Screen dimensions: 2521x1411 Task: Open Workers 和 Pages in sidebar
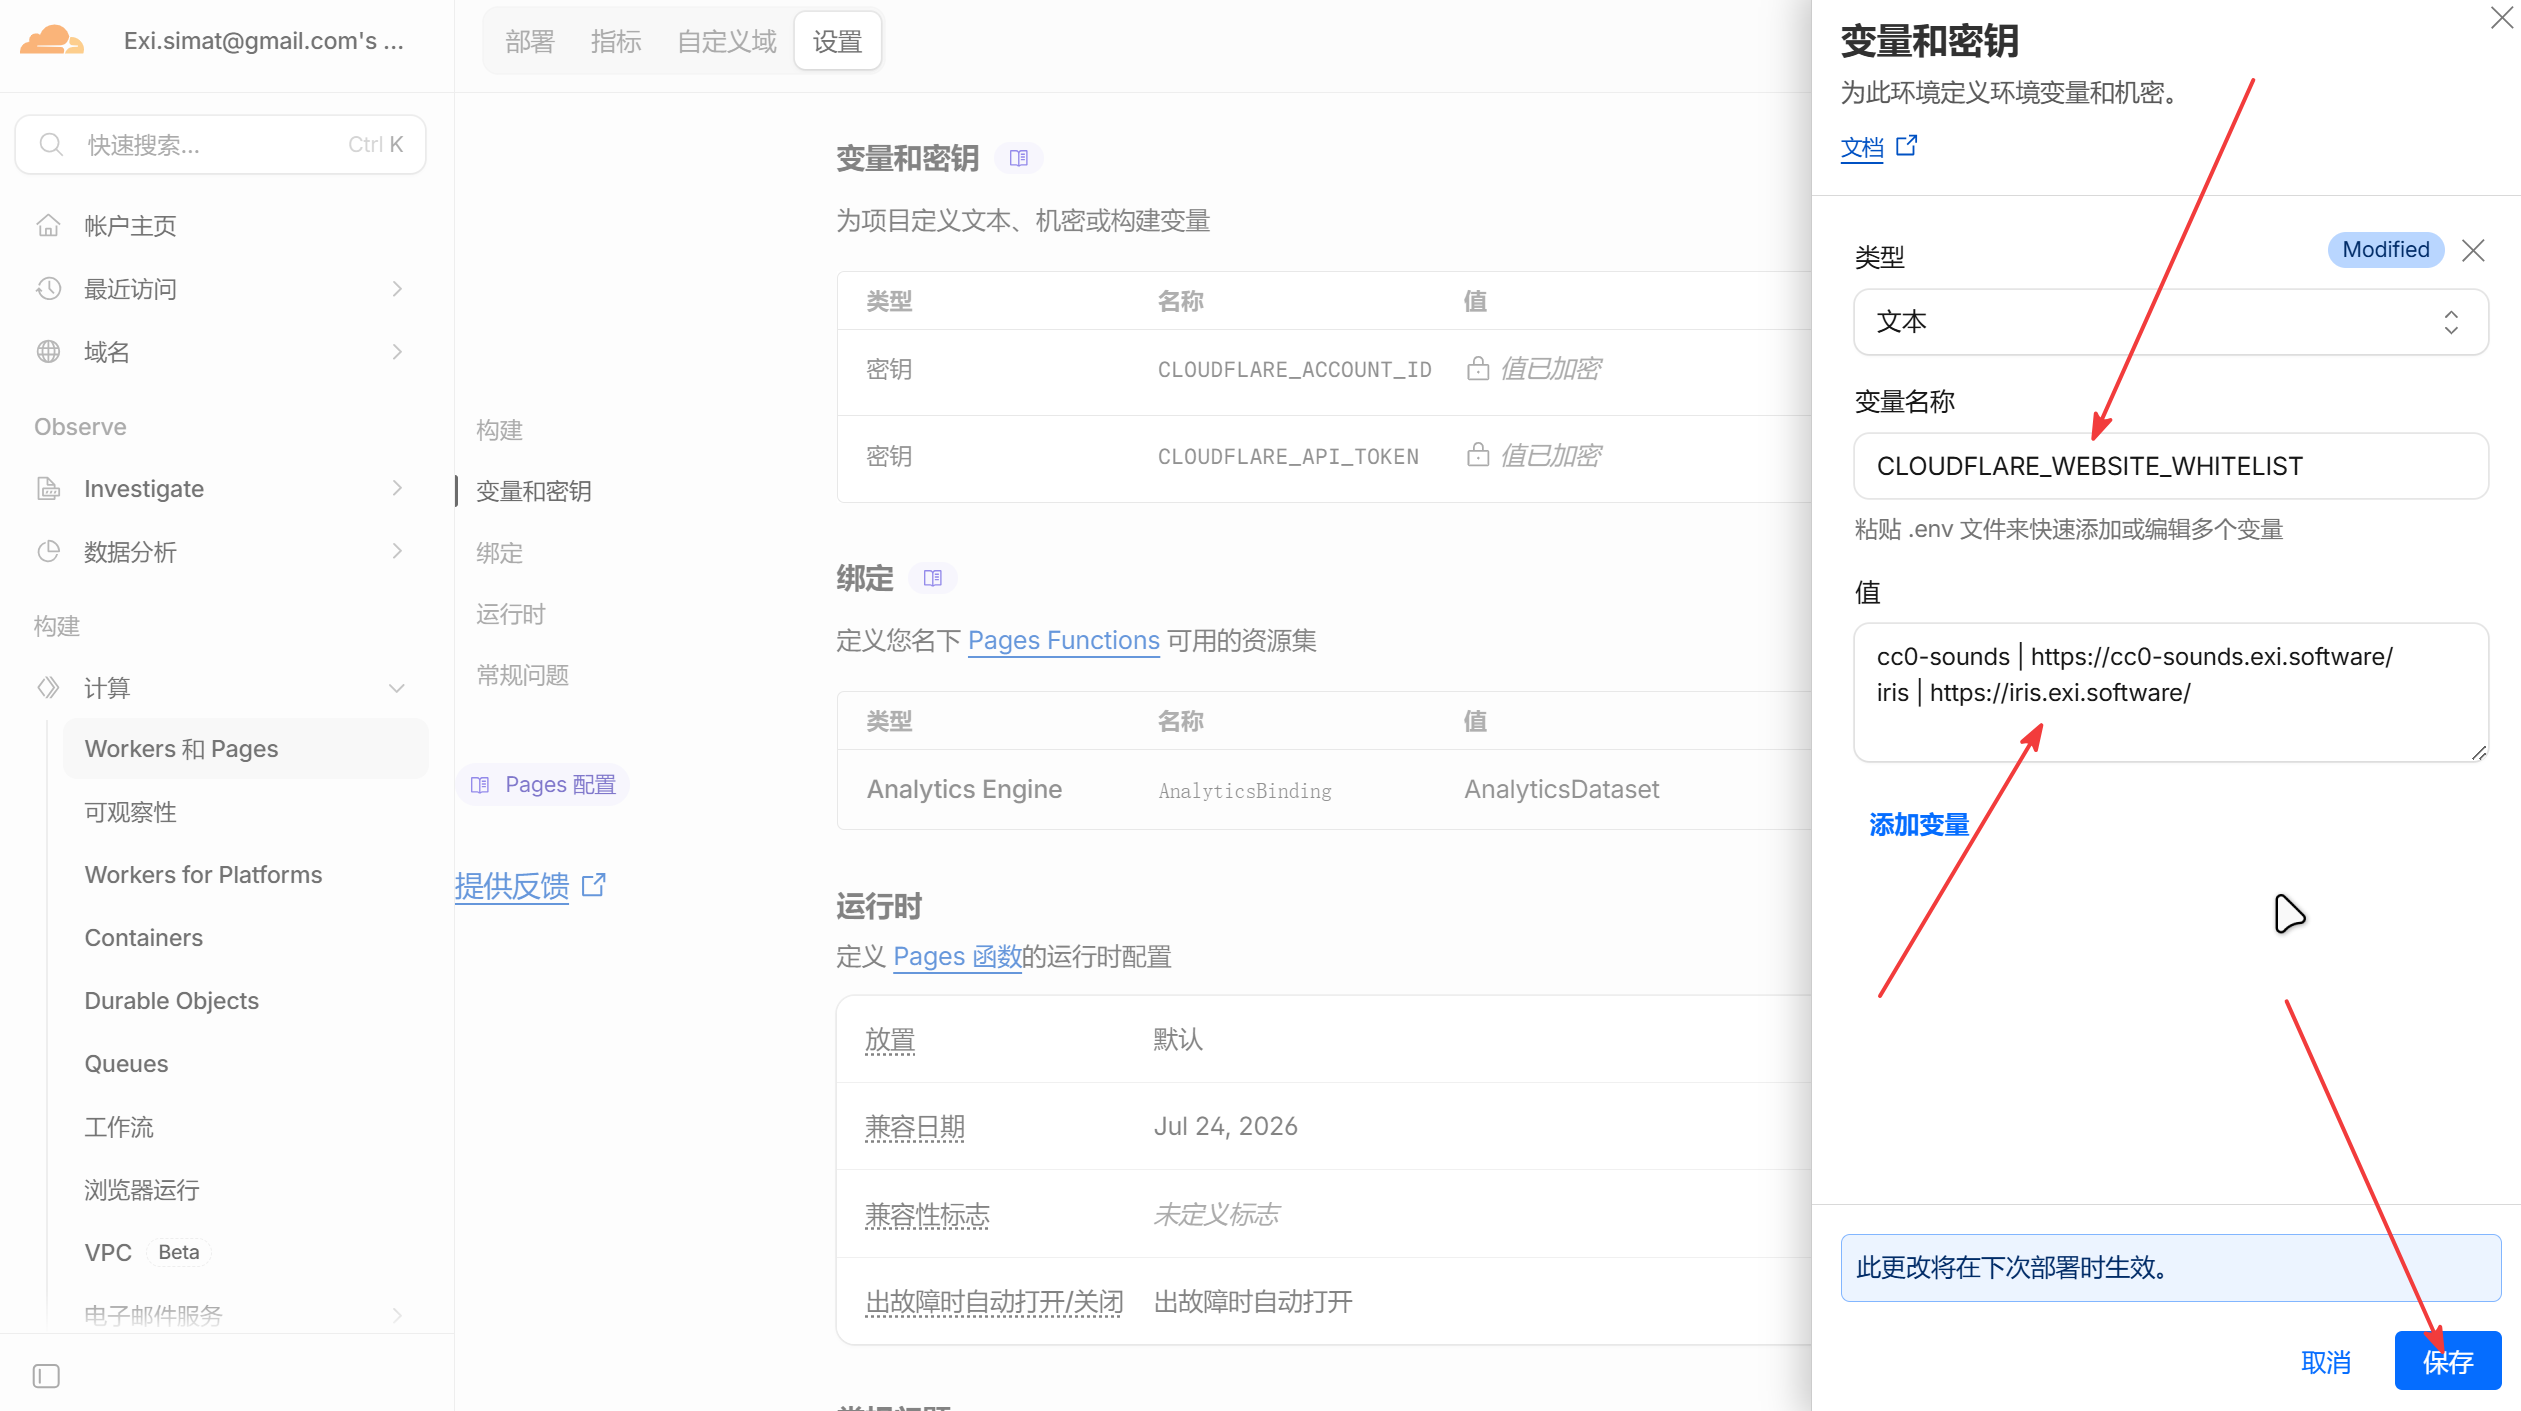[246, 749]
